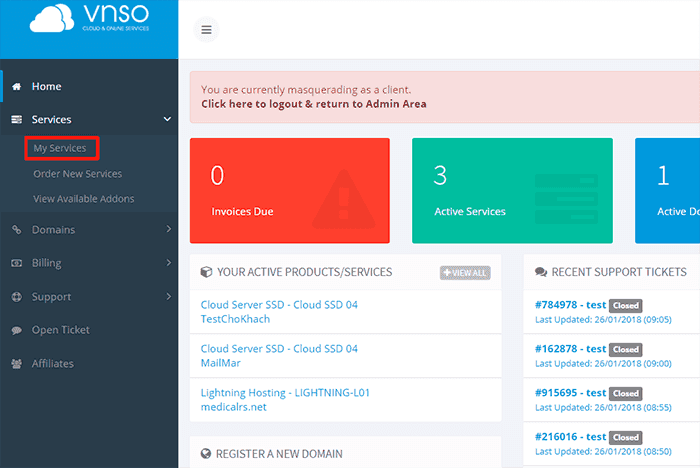This screenshot has width=700, height=468.
Task: Open the Support menu label
Action: click(x=51, y=297)
